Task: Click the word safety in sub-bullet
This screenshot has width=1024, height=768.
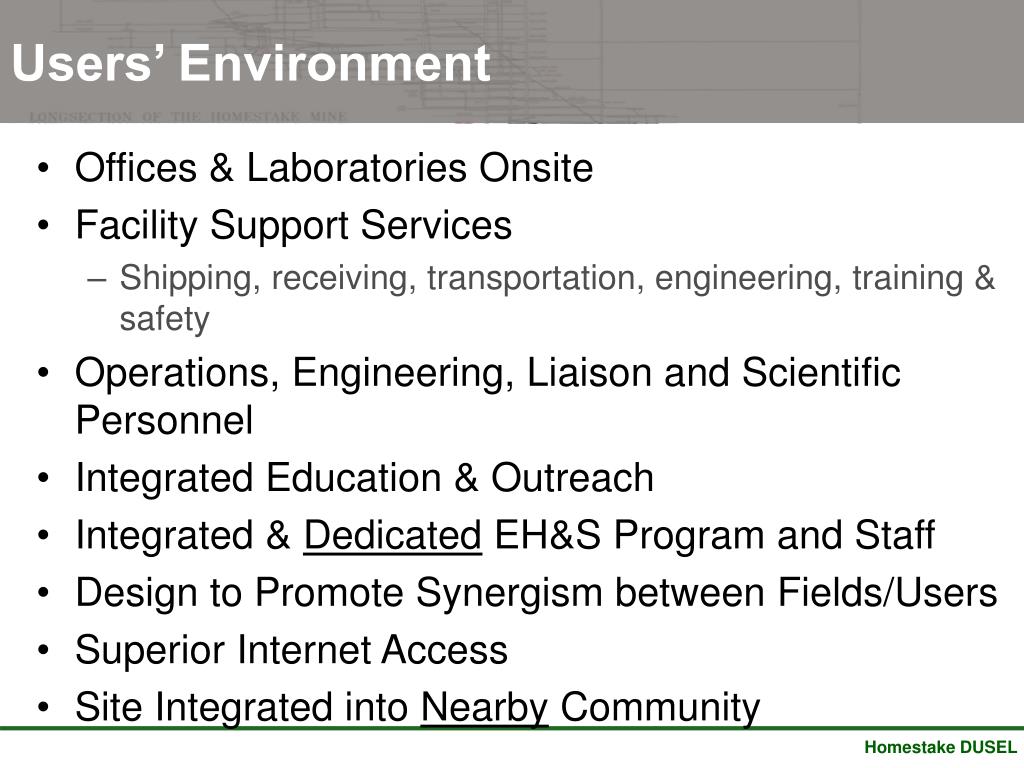Action: click(x=164, y=319)
